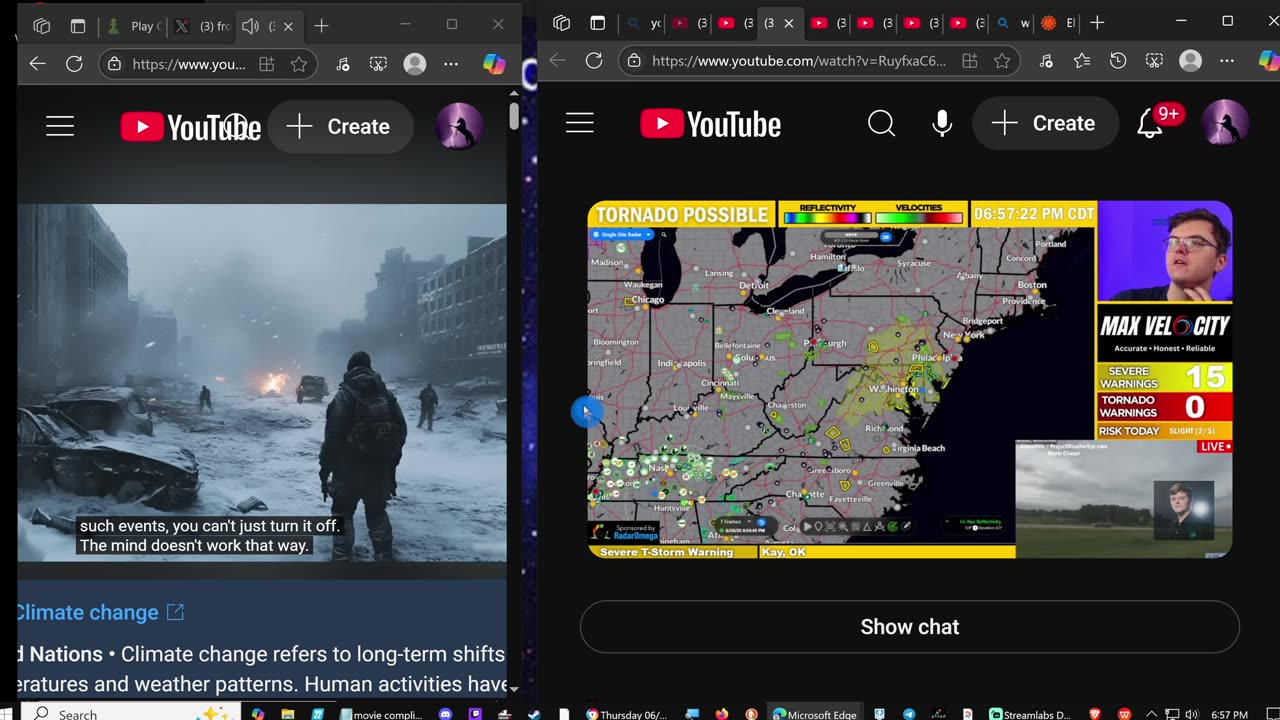Image resolution: width=1280 pixels, height=720 pixels.
Task: Open YouTube guide menu in left window
Action: 60,126
